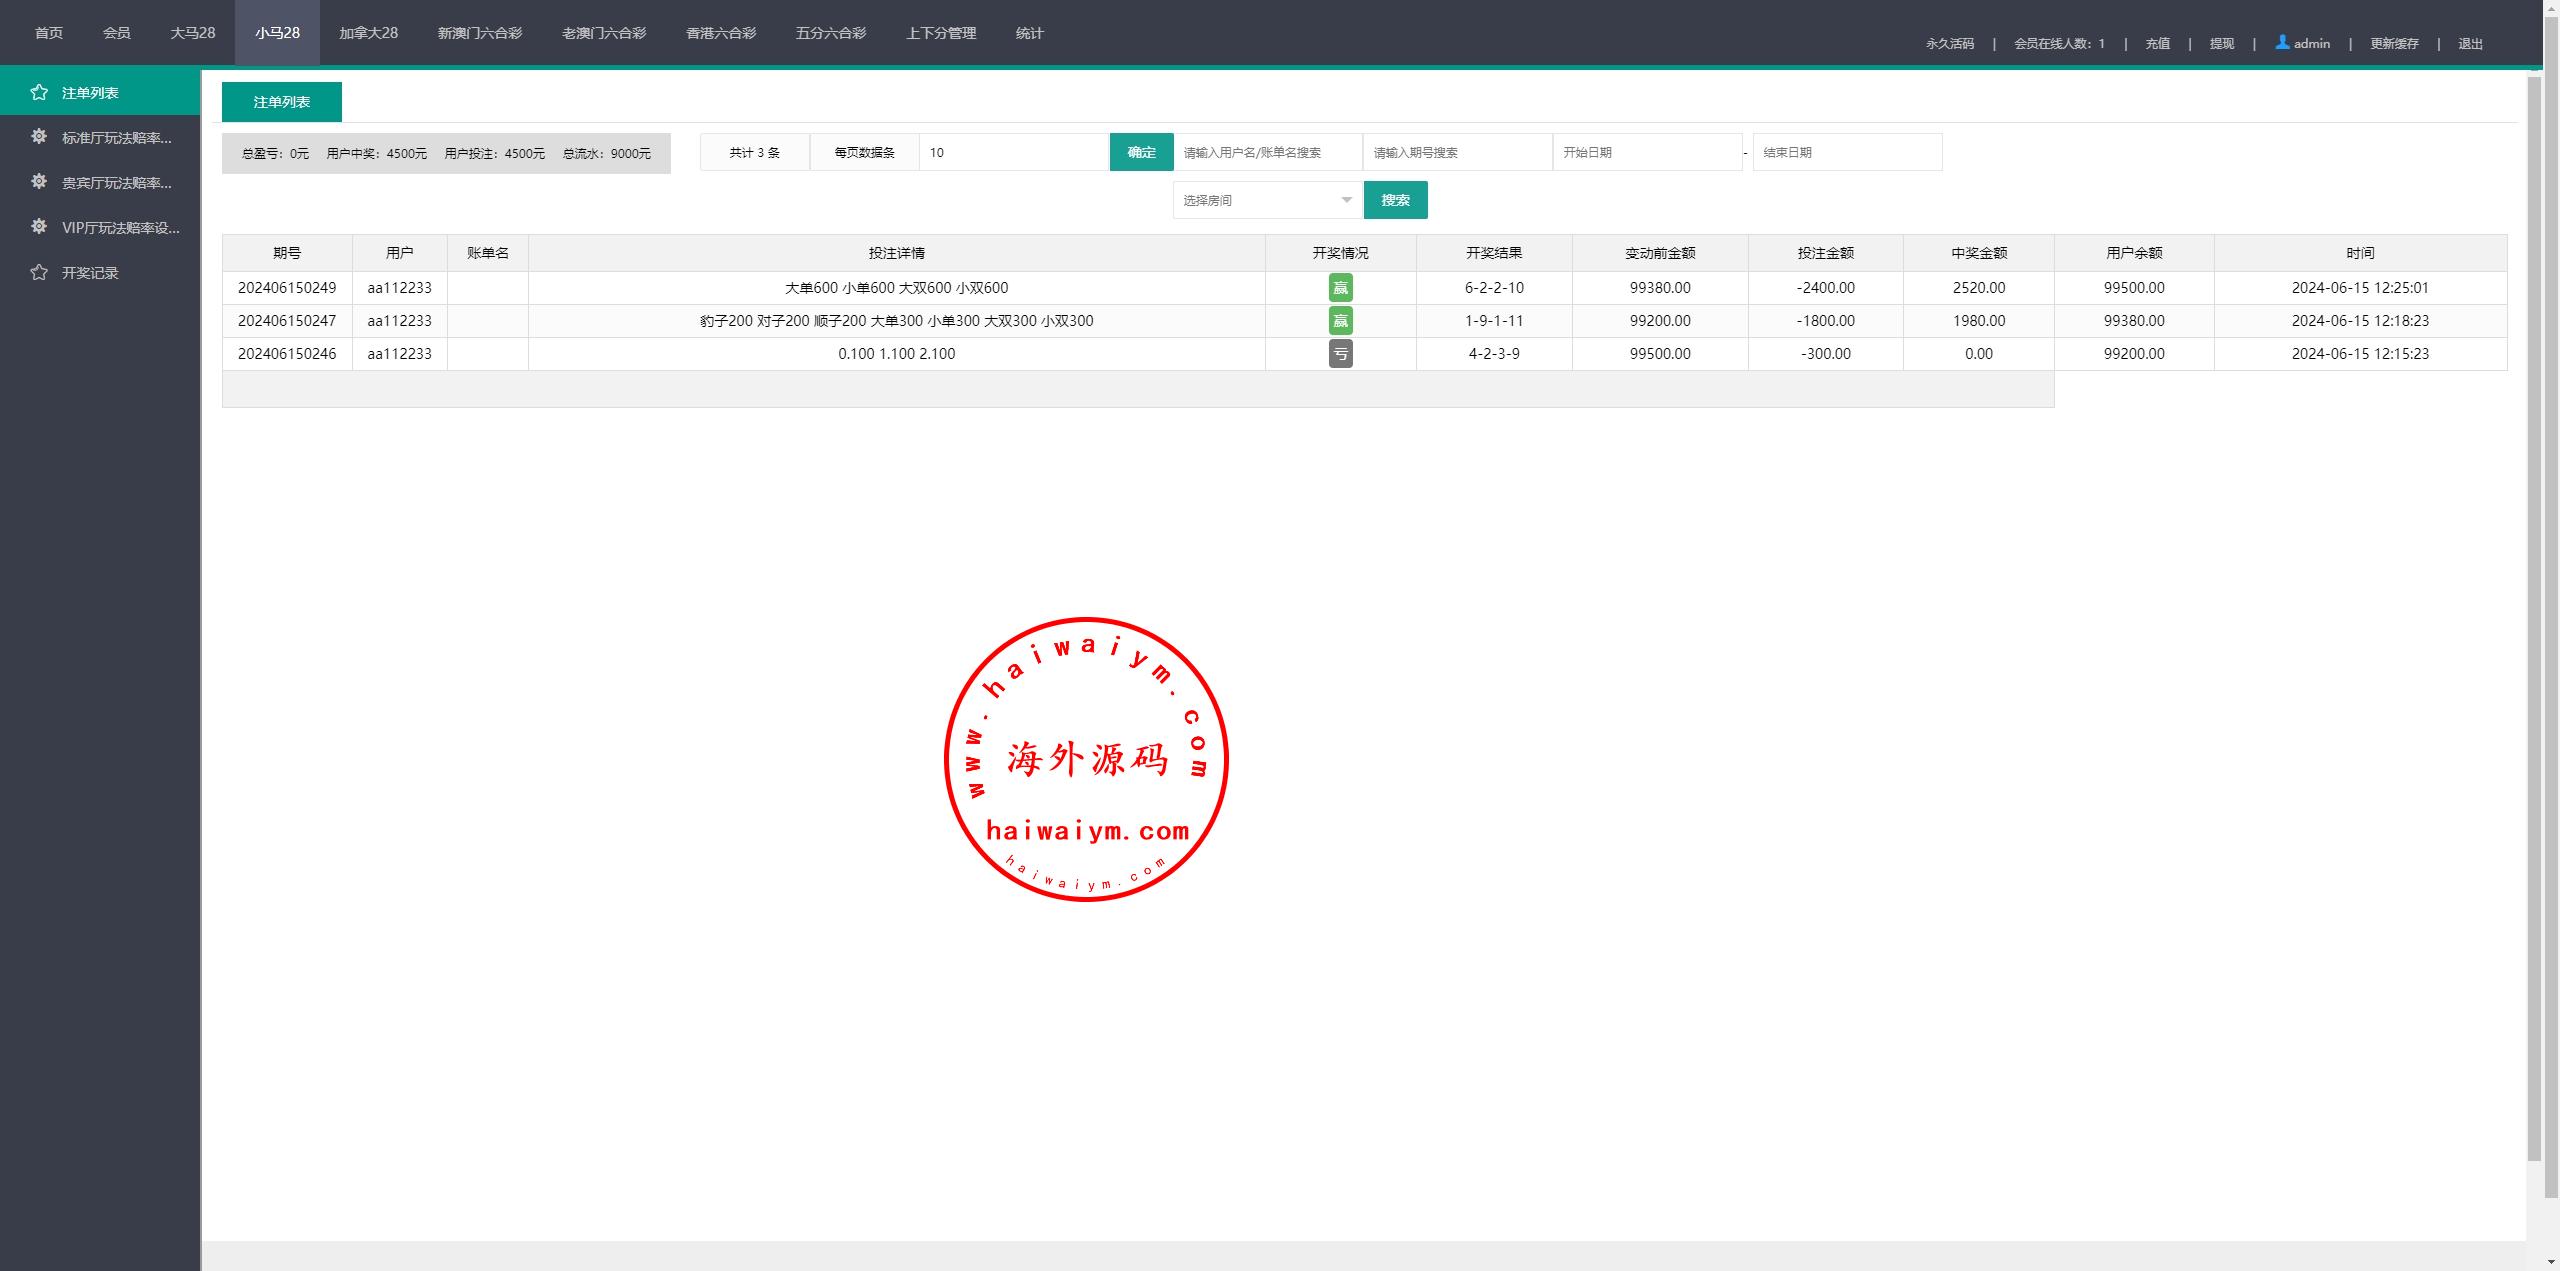Open the 香港六合彩 menu
Image resolution: width=2560 pixels, height=1271 pixels.
(x=720, y=33)
